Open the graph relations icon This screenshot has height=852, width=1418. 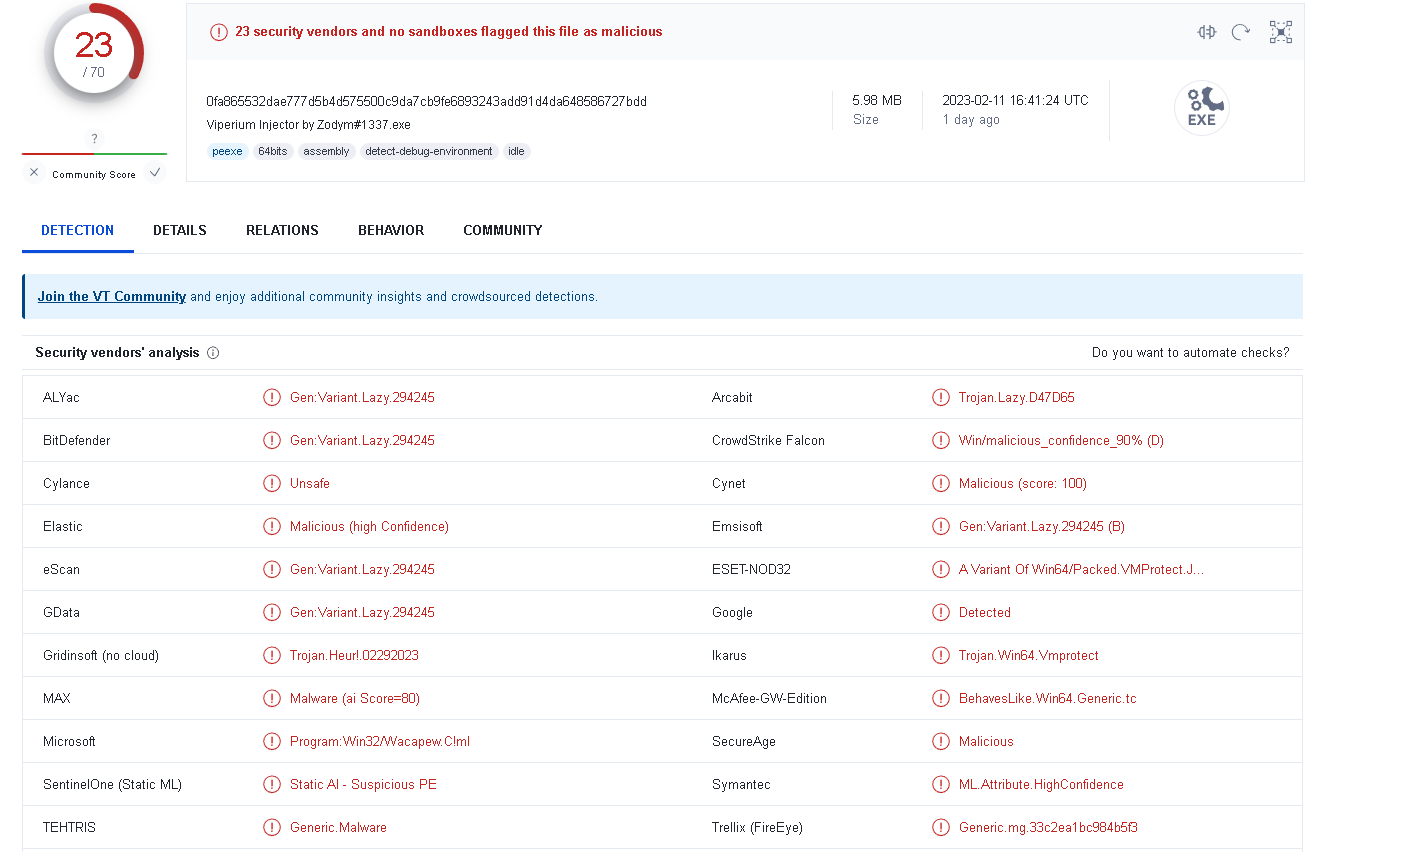(1281, 32)
